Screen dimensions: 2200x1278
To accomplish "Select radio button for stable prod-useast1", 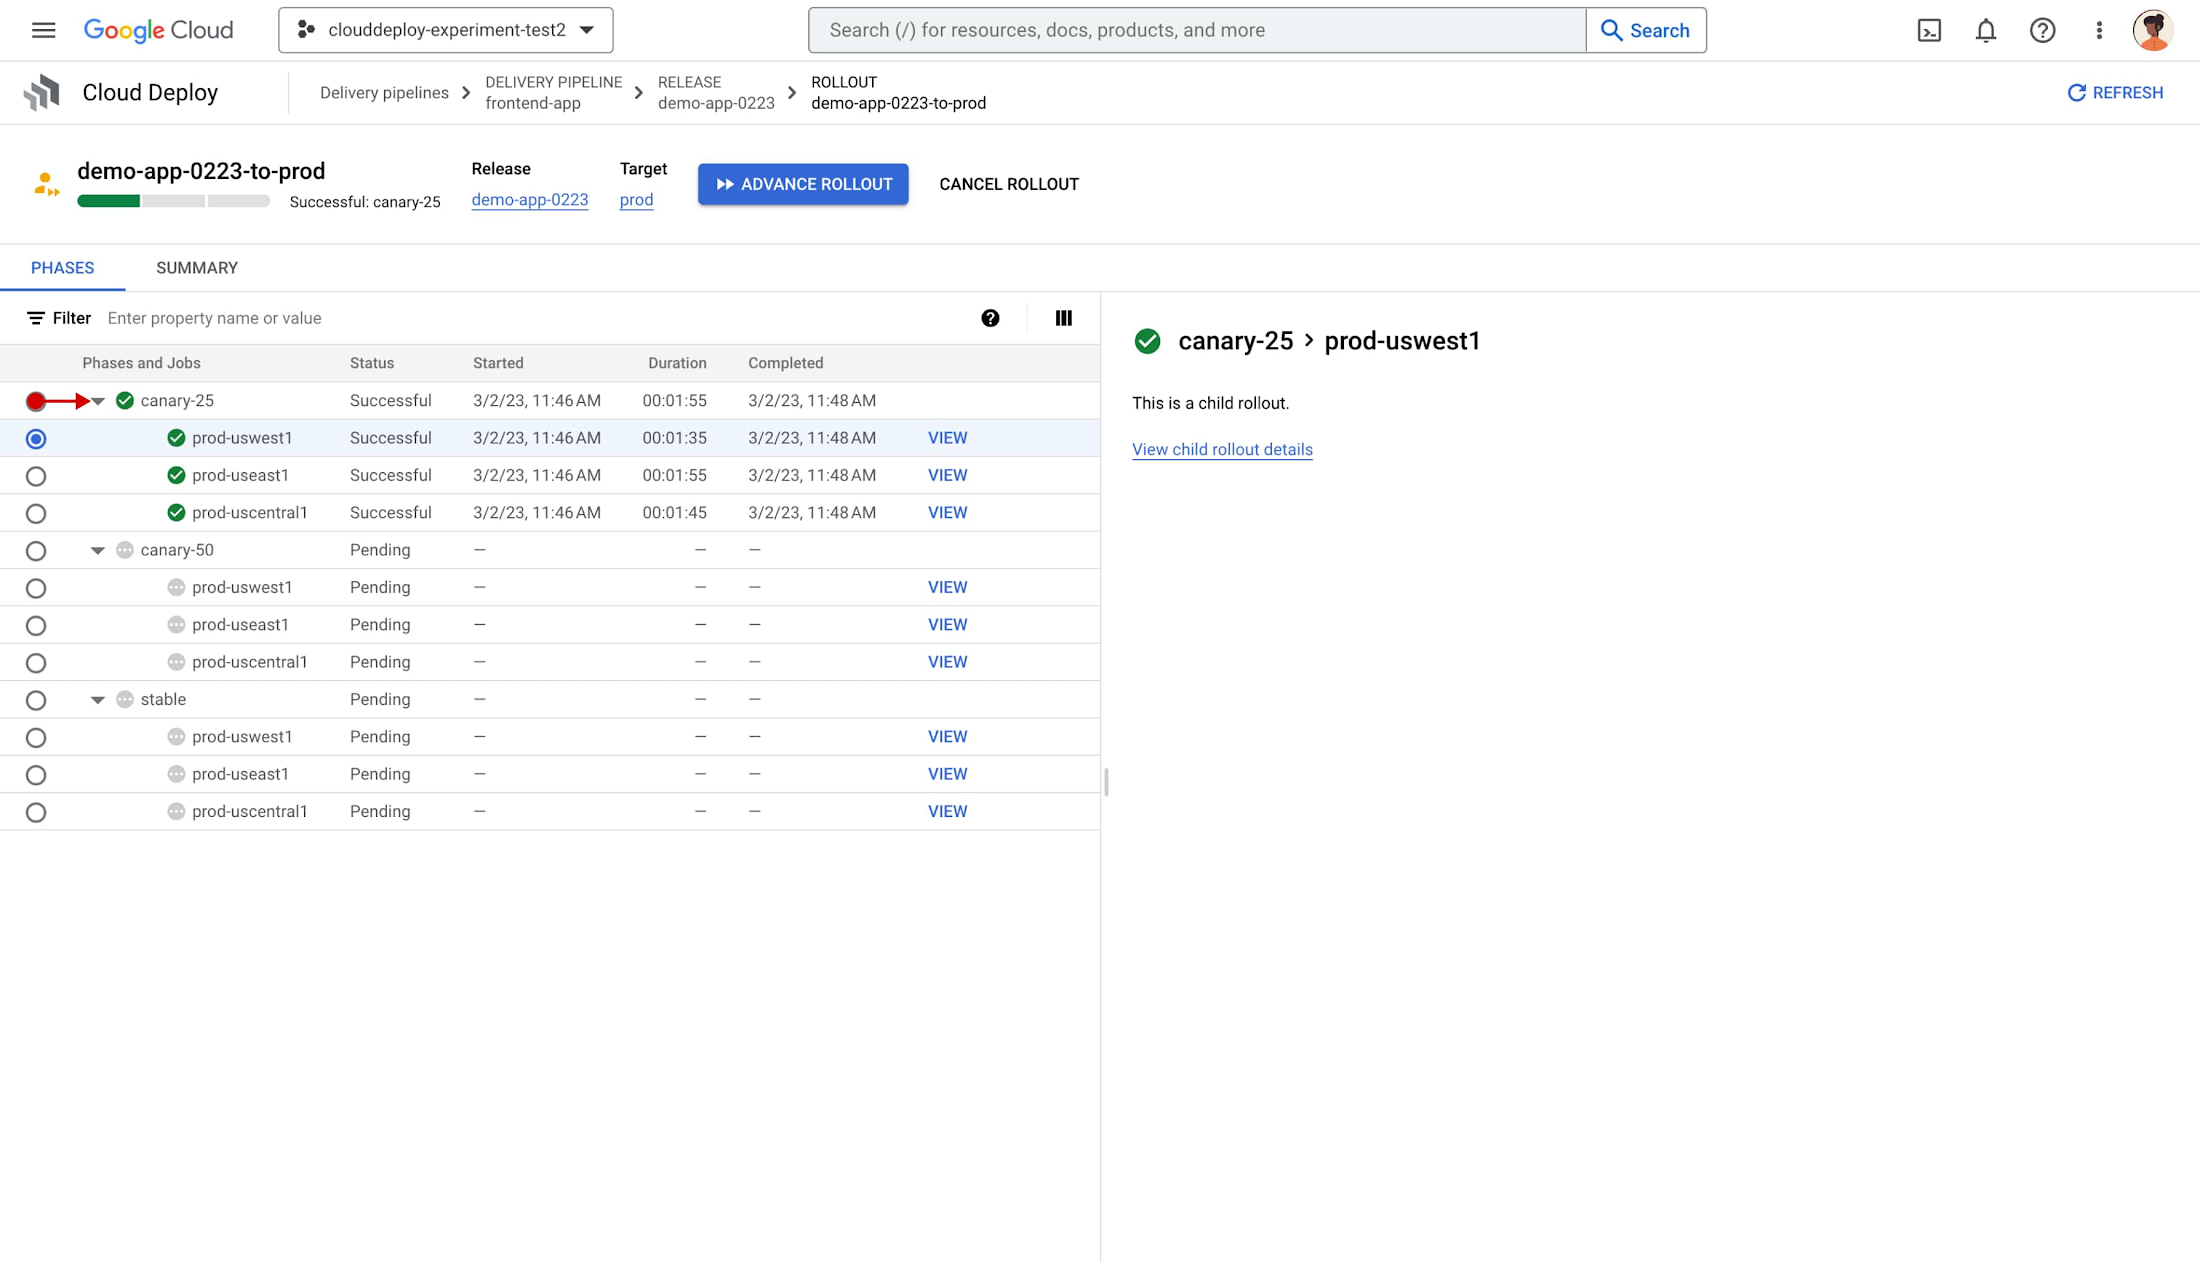I will pyautogui.click(x=37, y=774).
